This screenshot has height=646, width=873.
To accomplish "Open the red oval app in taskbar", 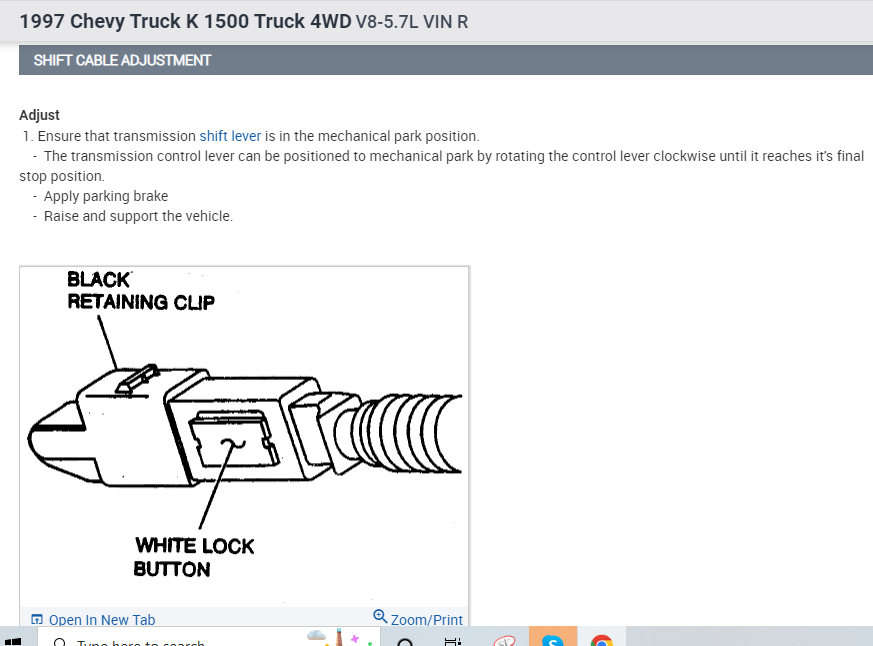I will coord(504,641).
